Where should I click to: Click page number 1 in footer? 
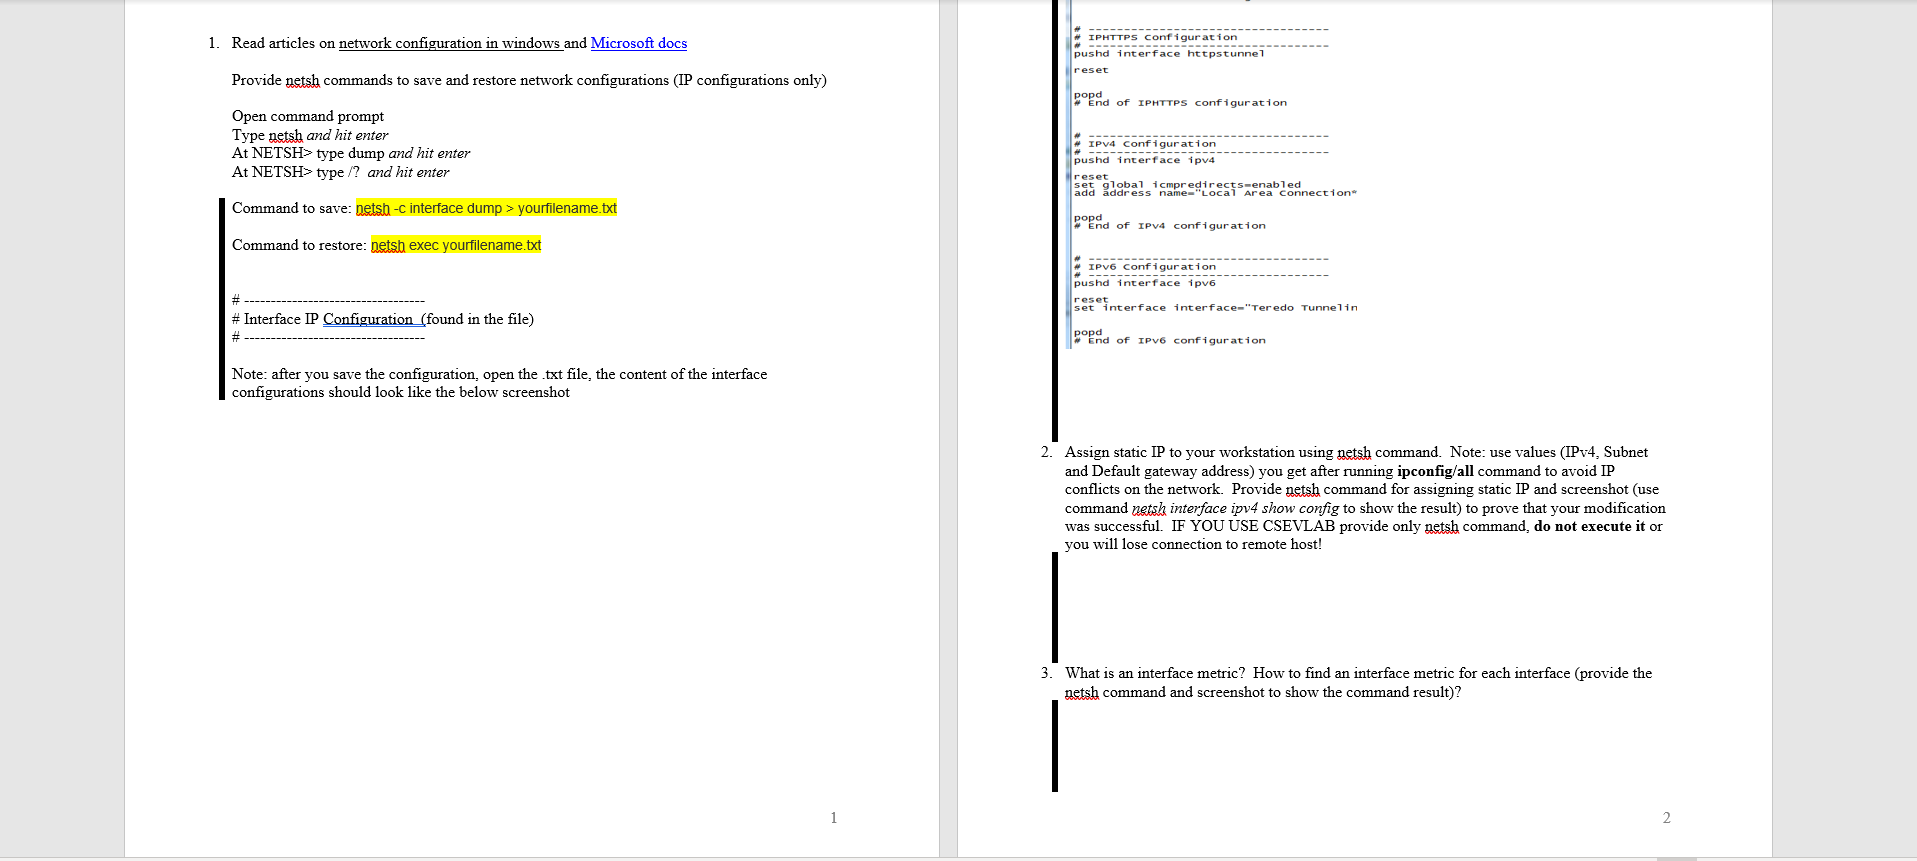[x=834, y=818]
